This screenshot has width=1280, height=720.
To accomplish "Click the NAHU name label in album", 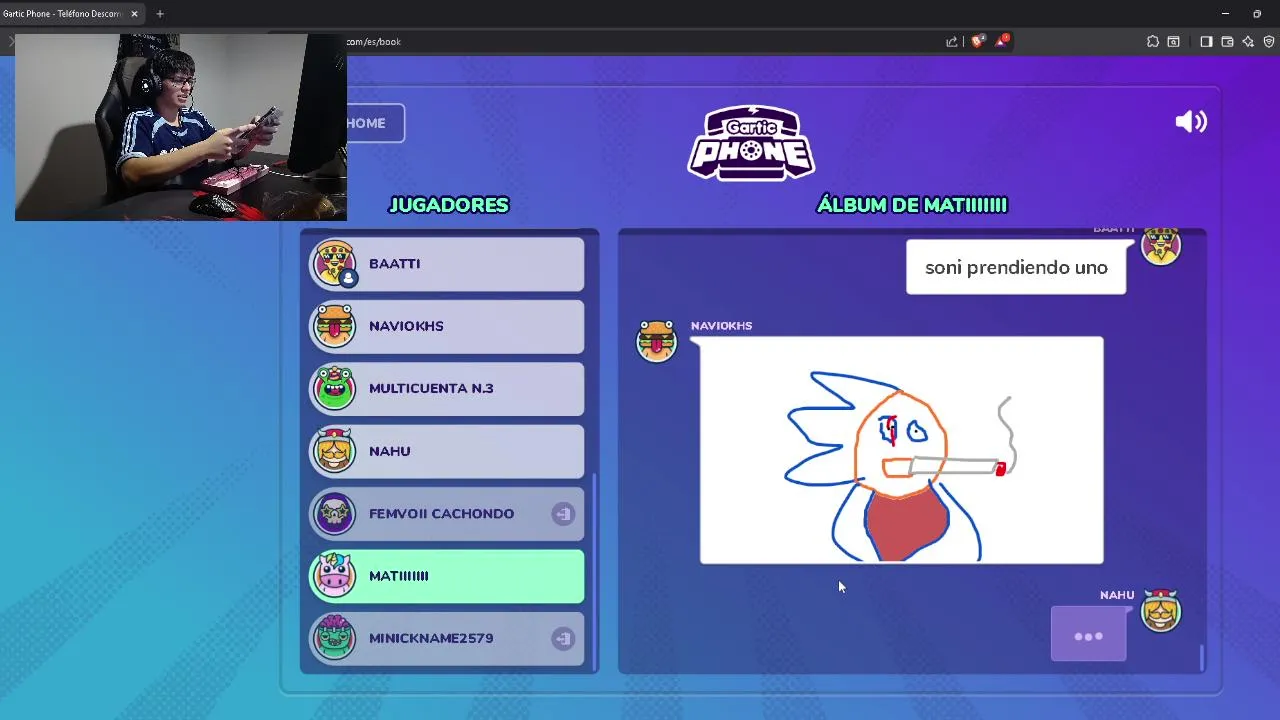I will pos(1117,595).
